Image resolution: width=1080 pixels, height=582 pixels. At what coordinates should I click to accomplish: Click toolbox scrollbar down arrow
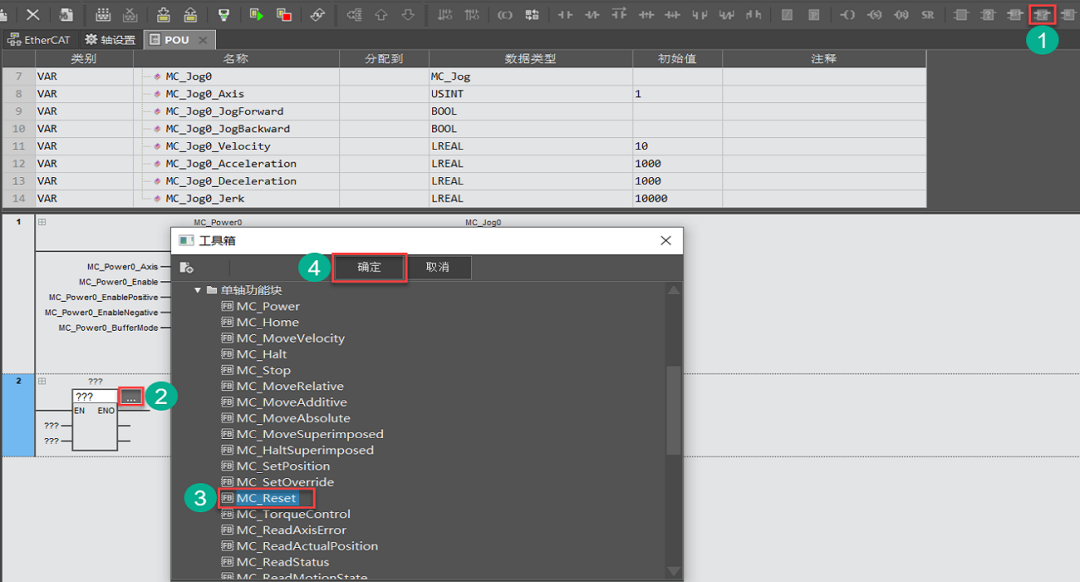674,571
